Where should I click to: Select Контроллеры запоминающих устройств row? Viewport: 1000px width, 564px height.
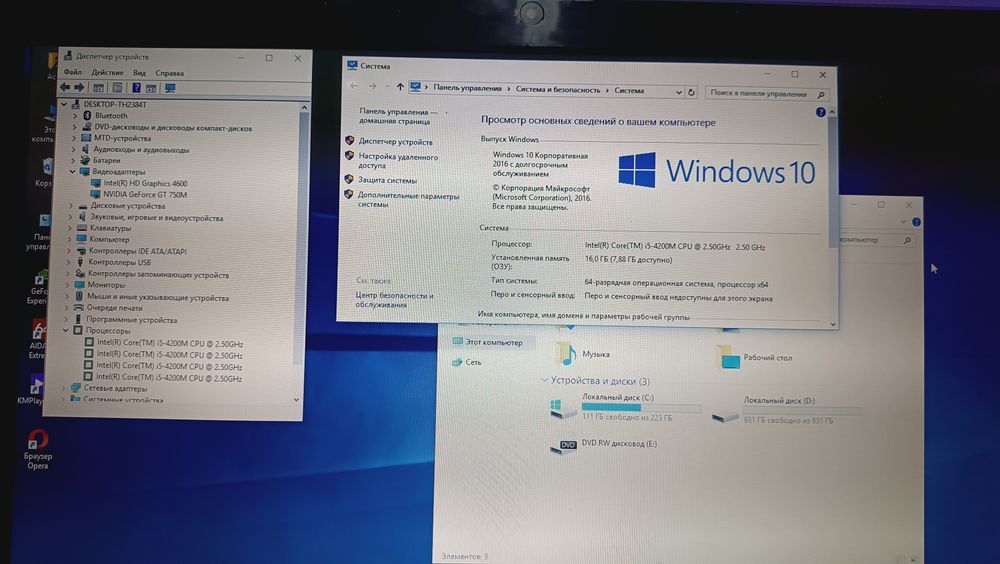point(158,275)
